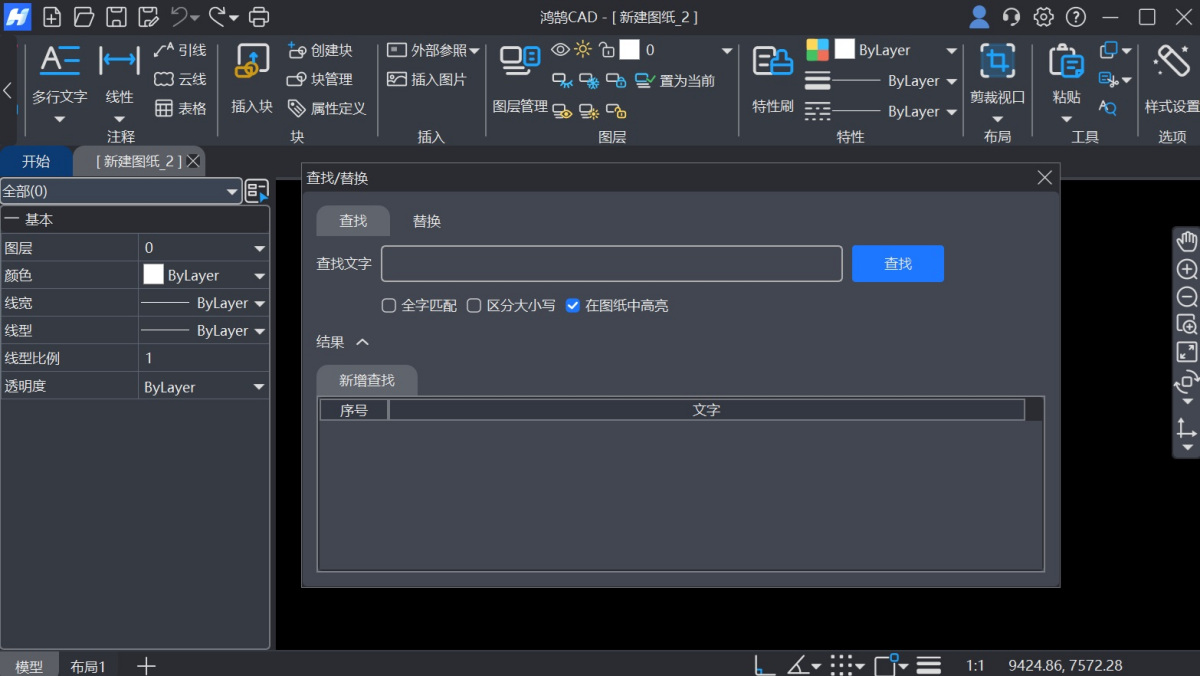The width and height of the screenshot is (1200, 676).
Task: Uncheck 在图纸中高亮 in the dialog
Action: point(573,305)
